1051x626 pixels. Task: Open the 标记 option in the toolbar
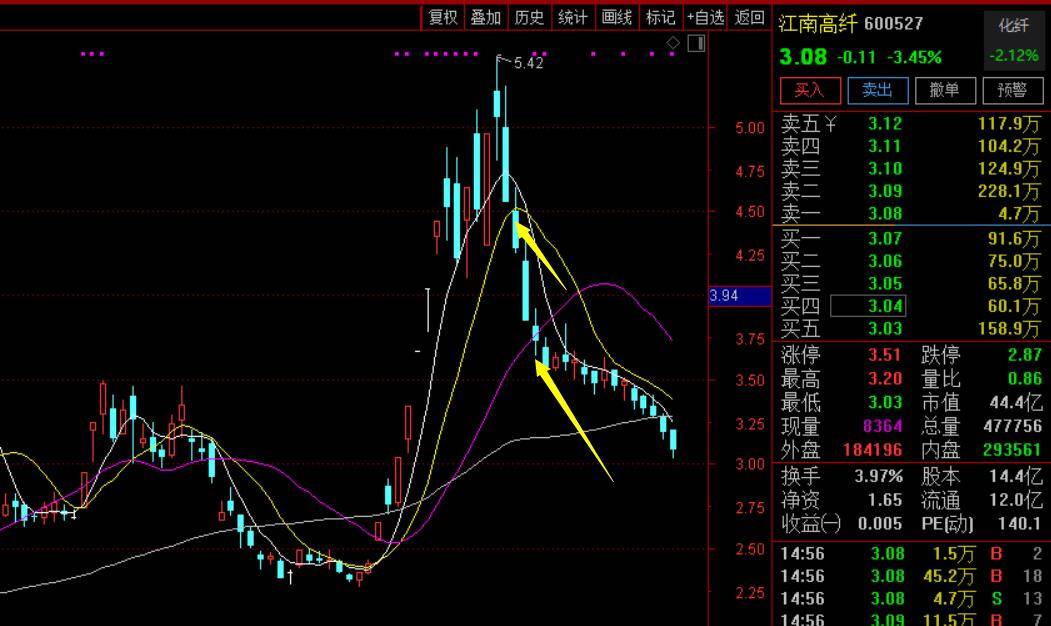tap(660, 17)
